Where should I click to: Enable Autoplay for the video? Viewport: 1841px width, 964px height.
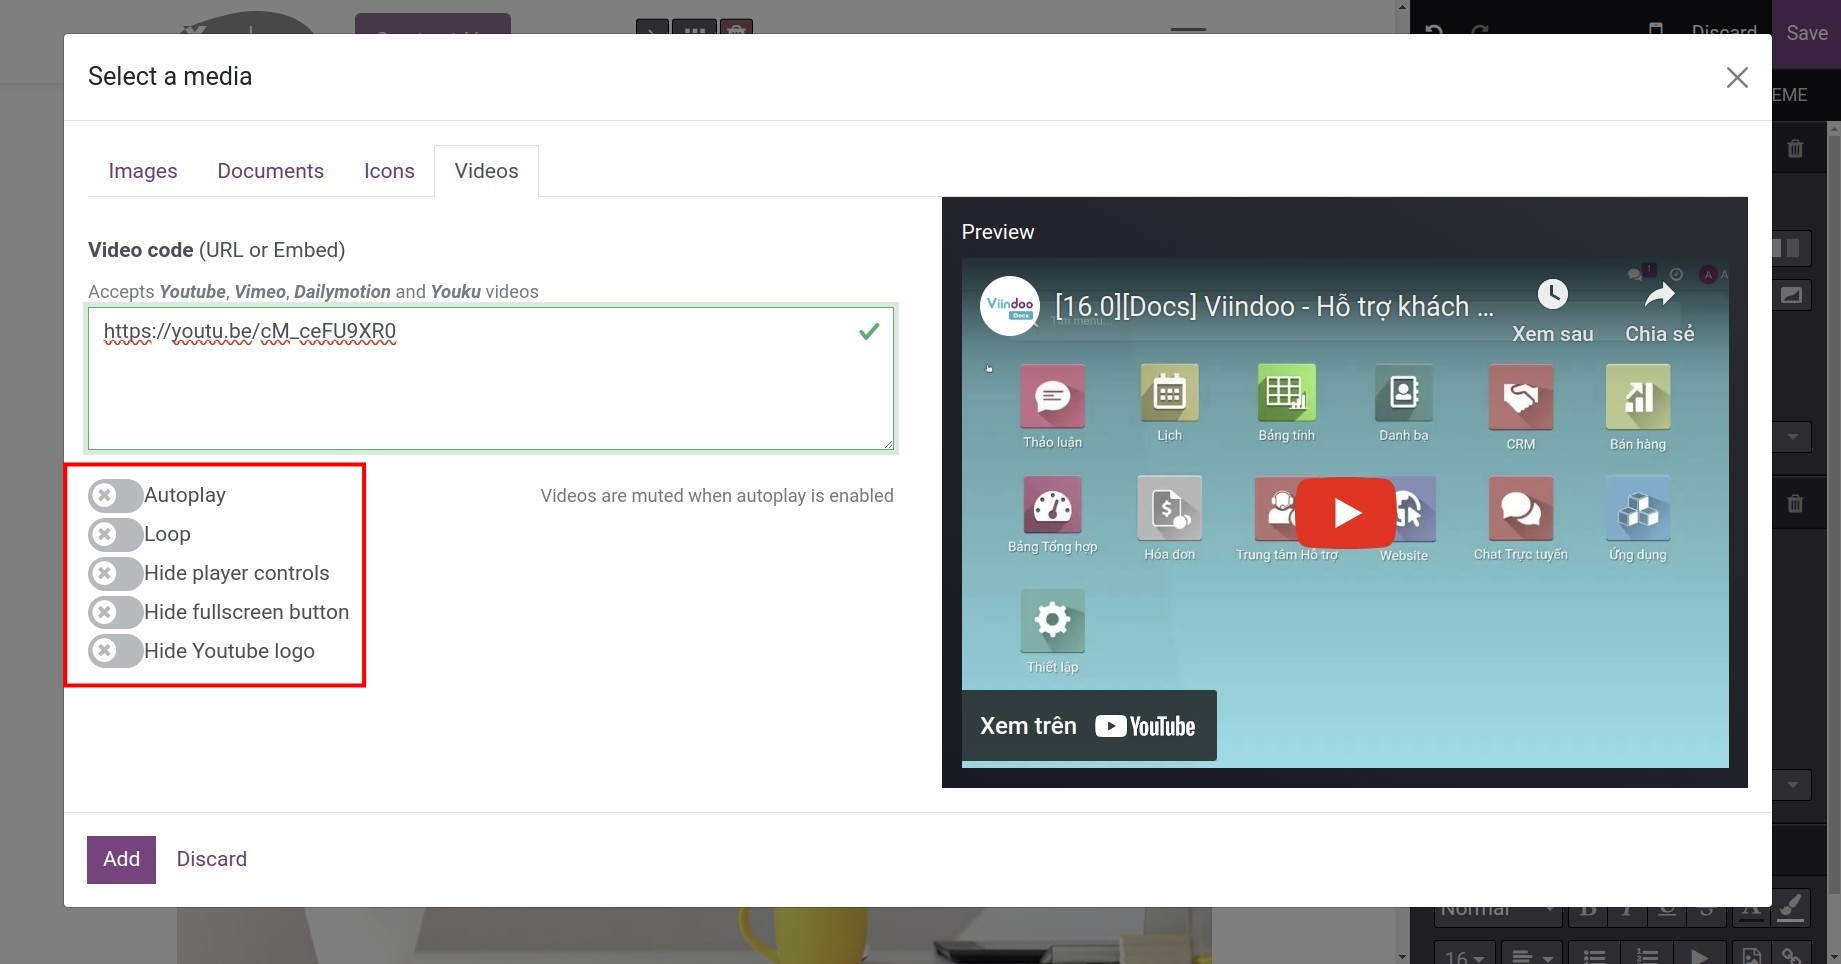point(114,494)
